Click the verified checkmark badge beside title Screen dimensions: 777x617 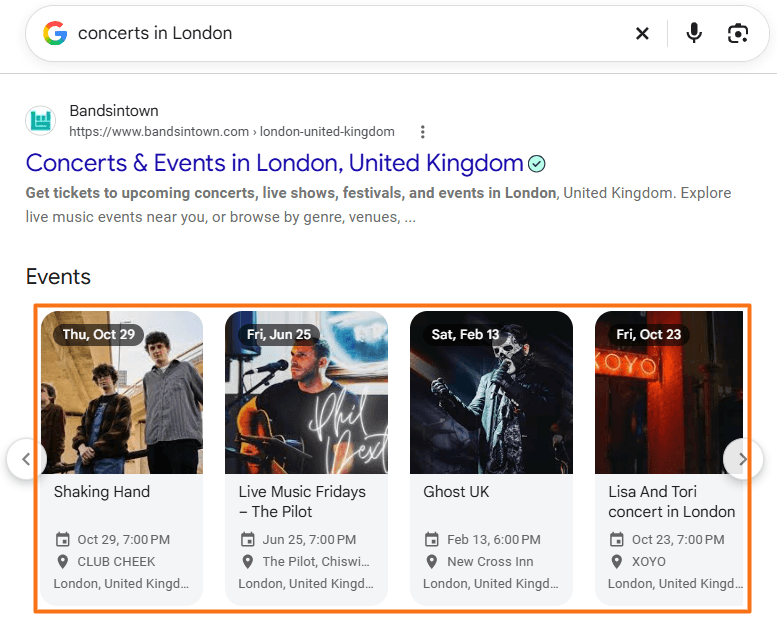pyautogui.click(x=537, y=164)
